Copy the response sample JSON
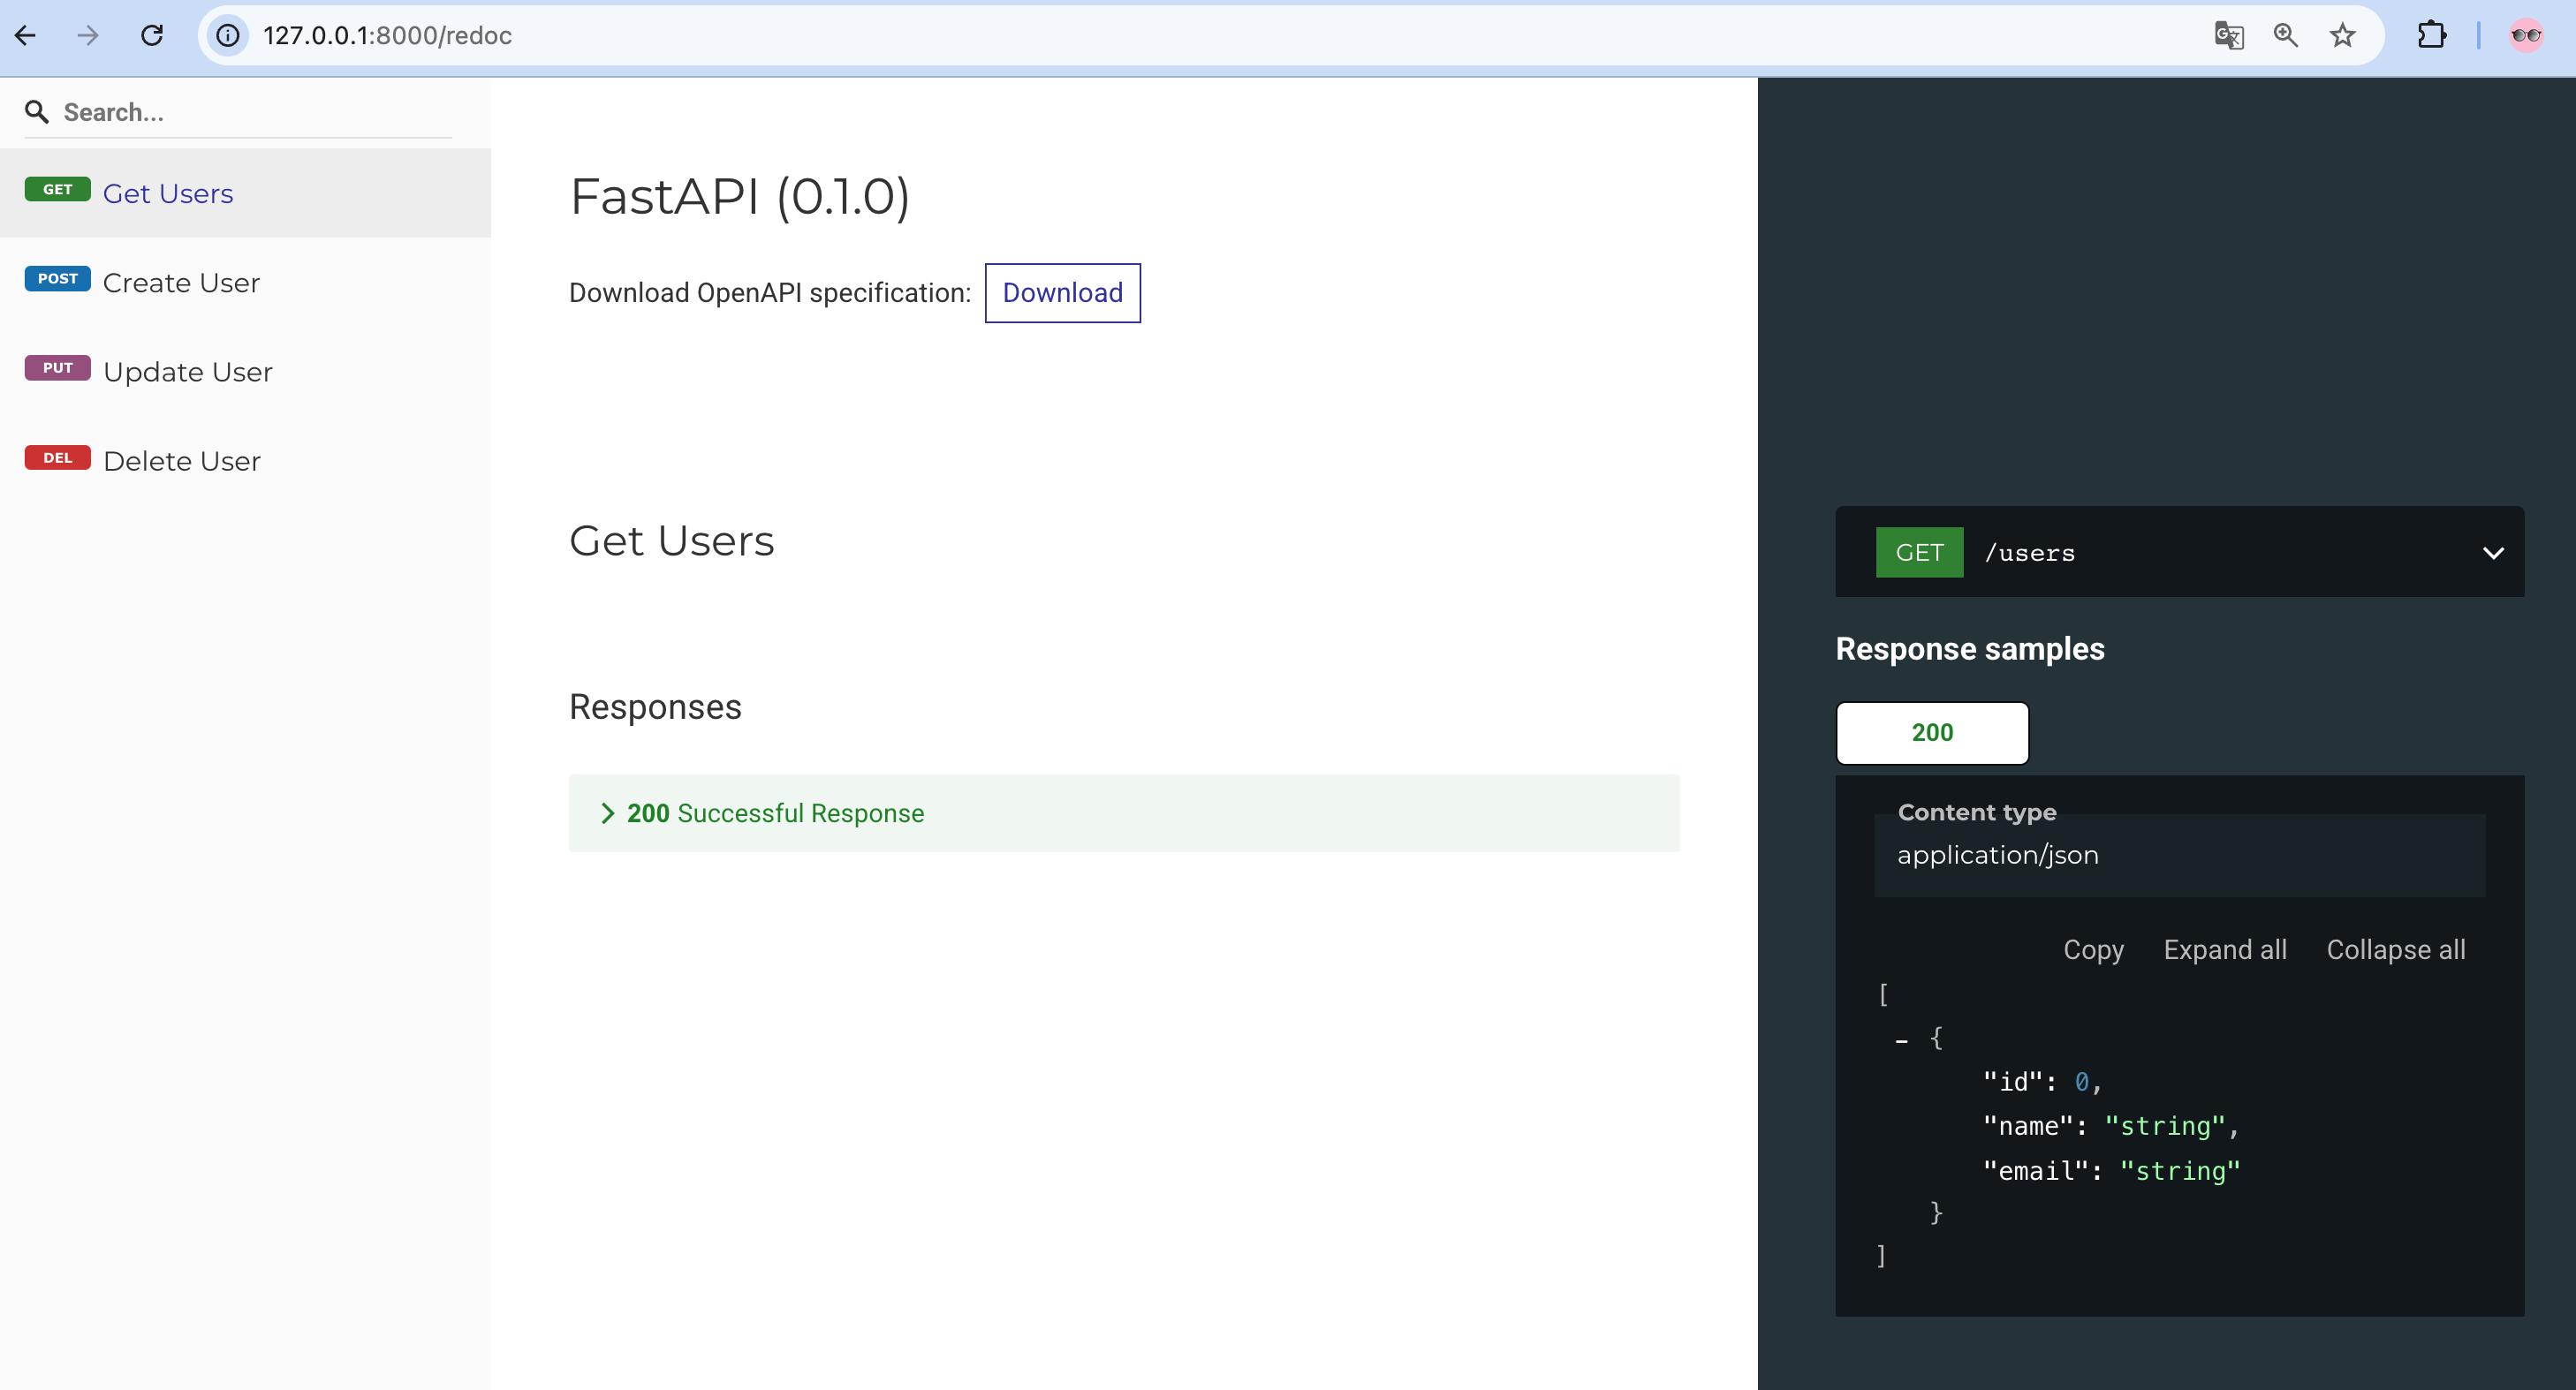 [2093, 950]
